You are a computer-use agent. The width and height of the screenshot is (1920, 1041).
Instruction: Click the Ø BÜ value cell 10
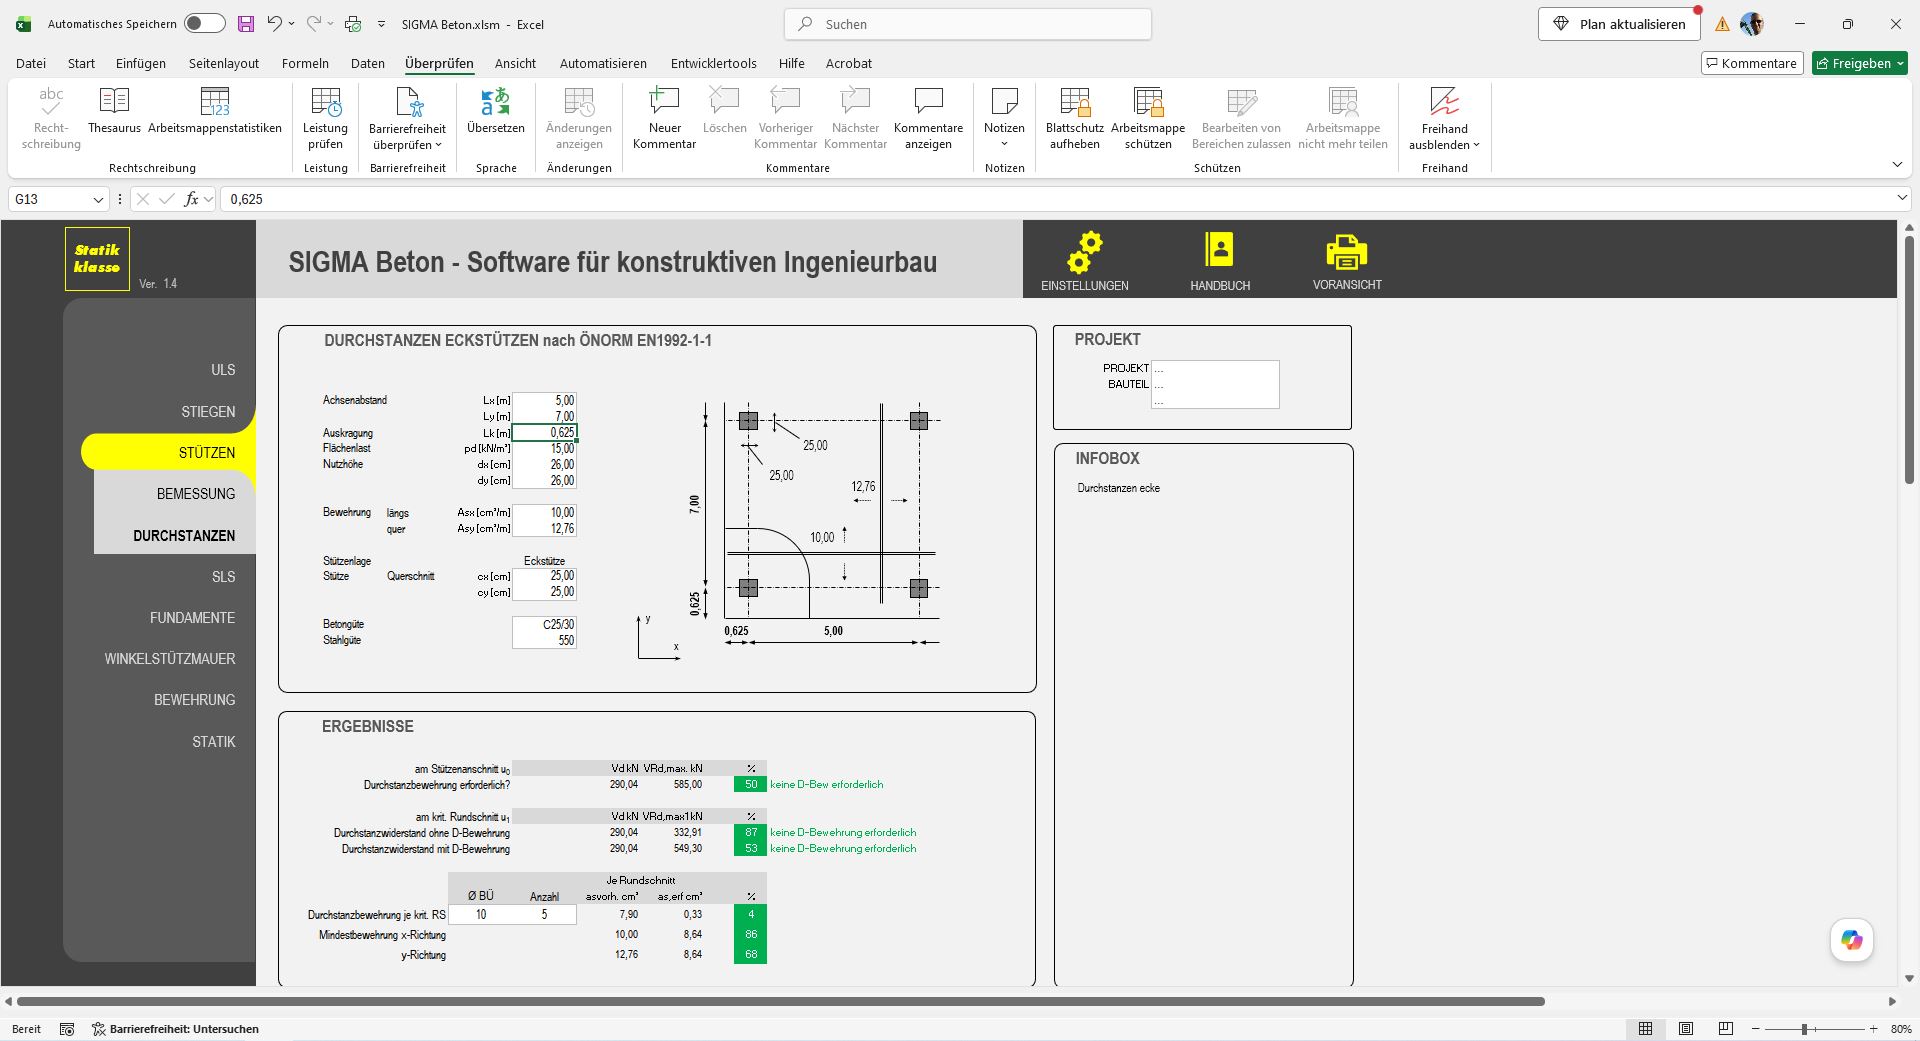(x=481, y=914)
